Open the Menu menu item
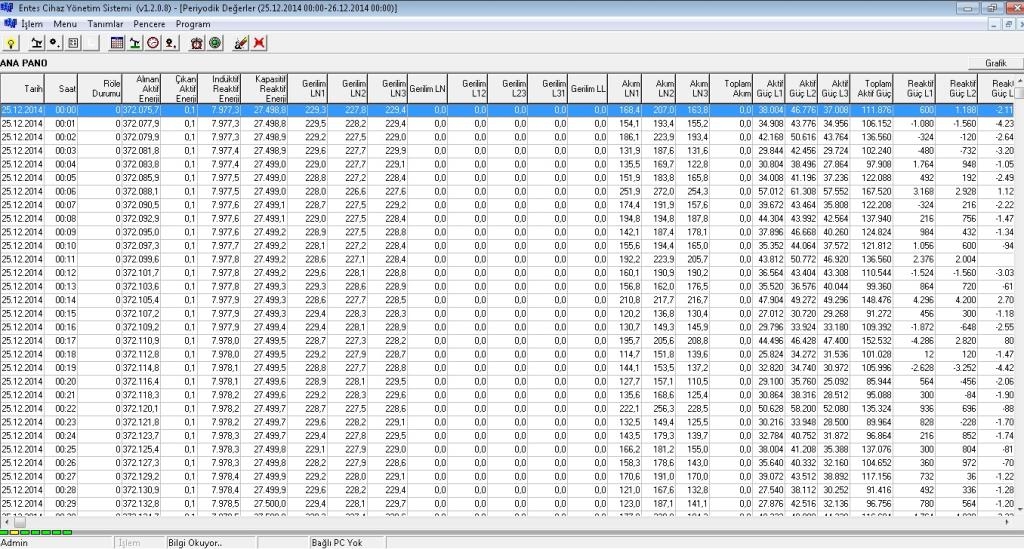 (65, 24)
